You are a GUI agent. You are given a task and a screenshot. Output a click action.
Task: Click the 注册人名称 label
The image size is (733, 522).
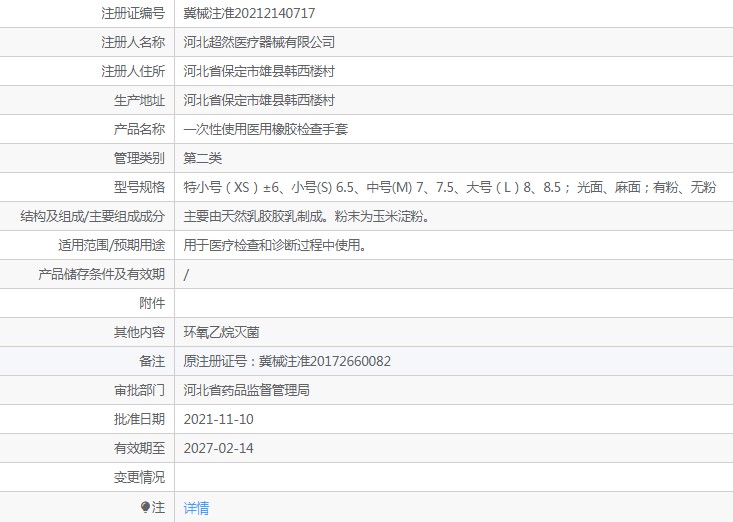pyautogui.click(x=133, y=42)
